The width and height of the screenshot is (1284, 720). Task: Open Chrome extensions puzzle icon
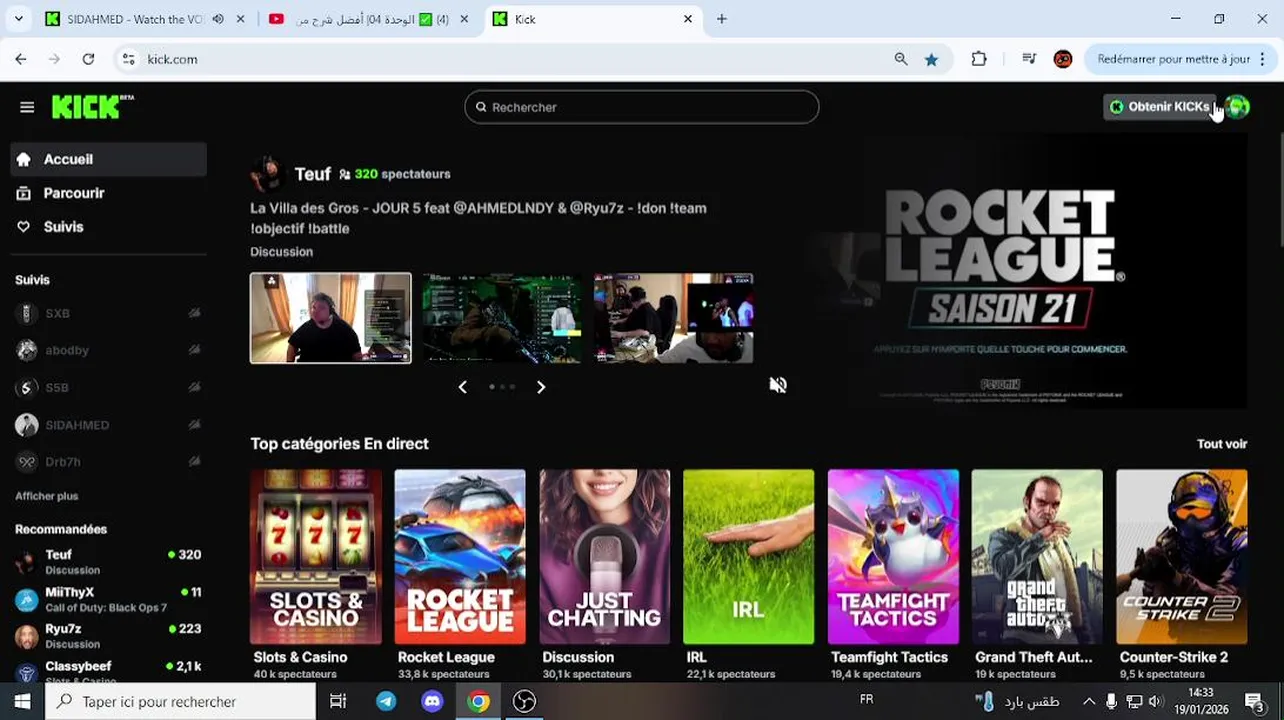pyautogui.click(x=979, y=59)
